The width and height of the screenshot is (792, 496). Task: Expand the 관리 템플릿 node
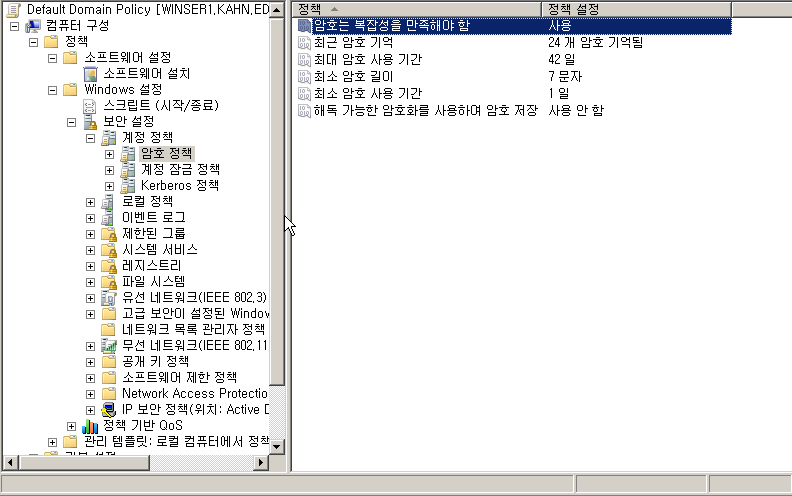click(x=53, y=442)
